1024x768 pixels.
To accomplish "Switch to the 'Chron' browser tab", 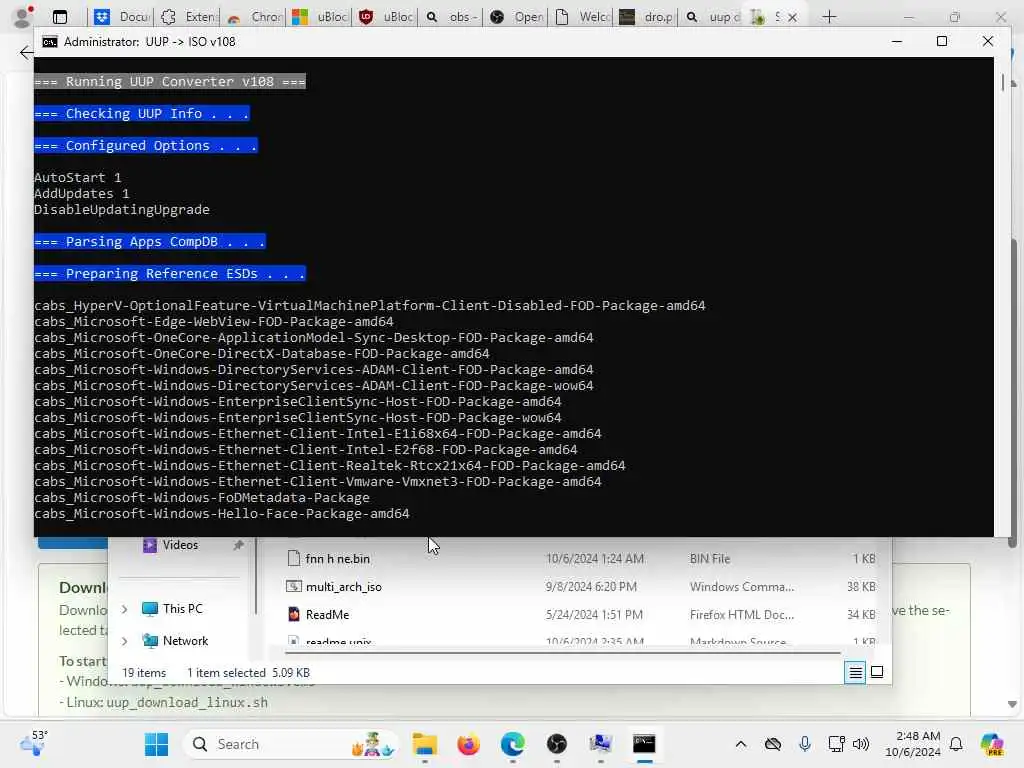I will point(253,17).
